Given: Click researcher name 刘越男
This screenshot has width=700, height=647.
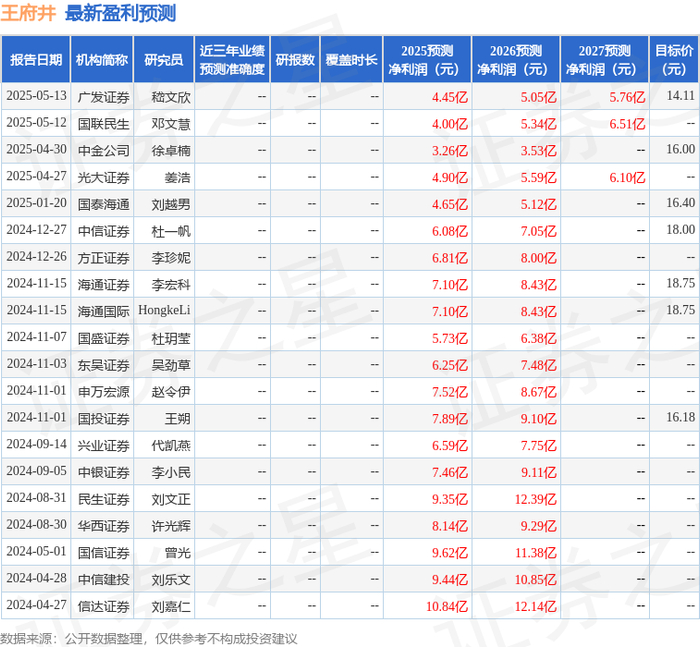Looking at the screenshot, I should coord(171,204).
